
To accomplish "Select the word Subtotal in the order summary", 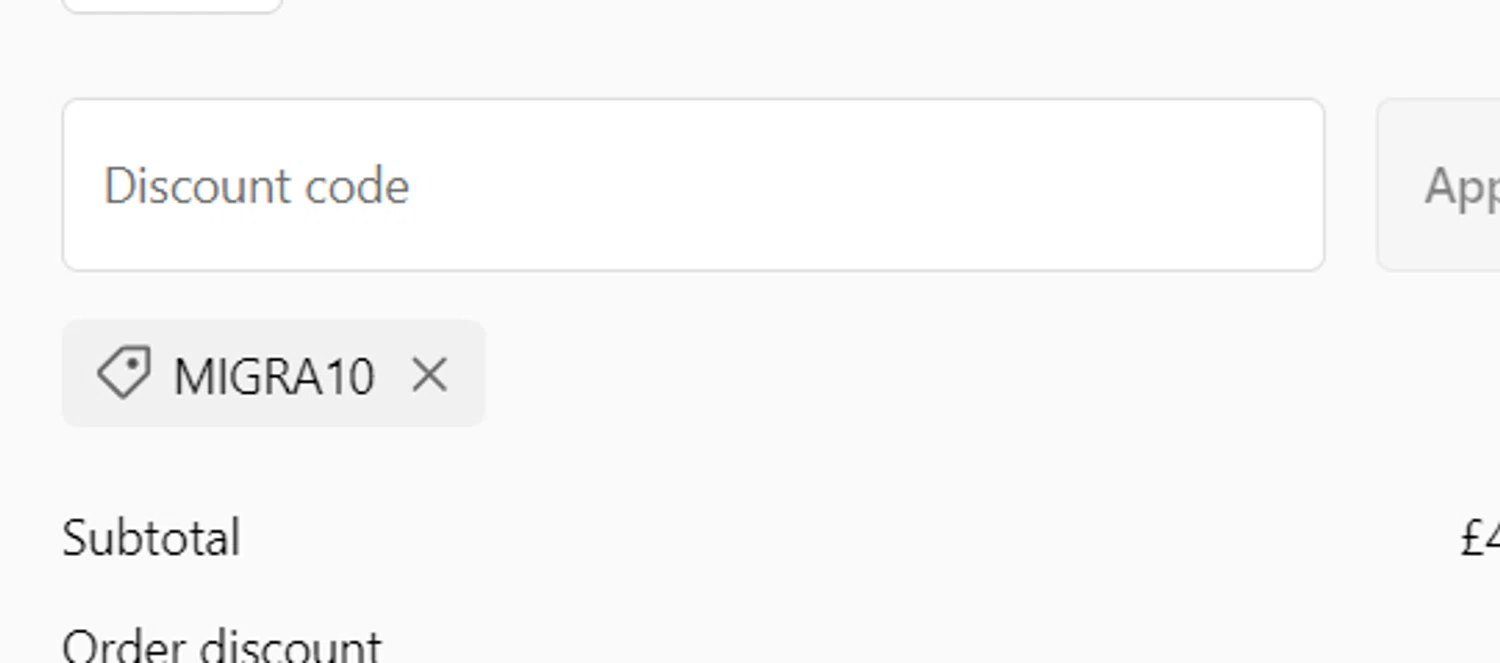I will [151, 538].
